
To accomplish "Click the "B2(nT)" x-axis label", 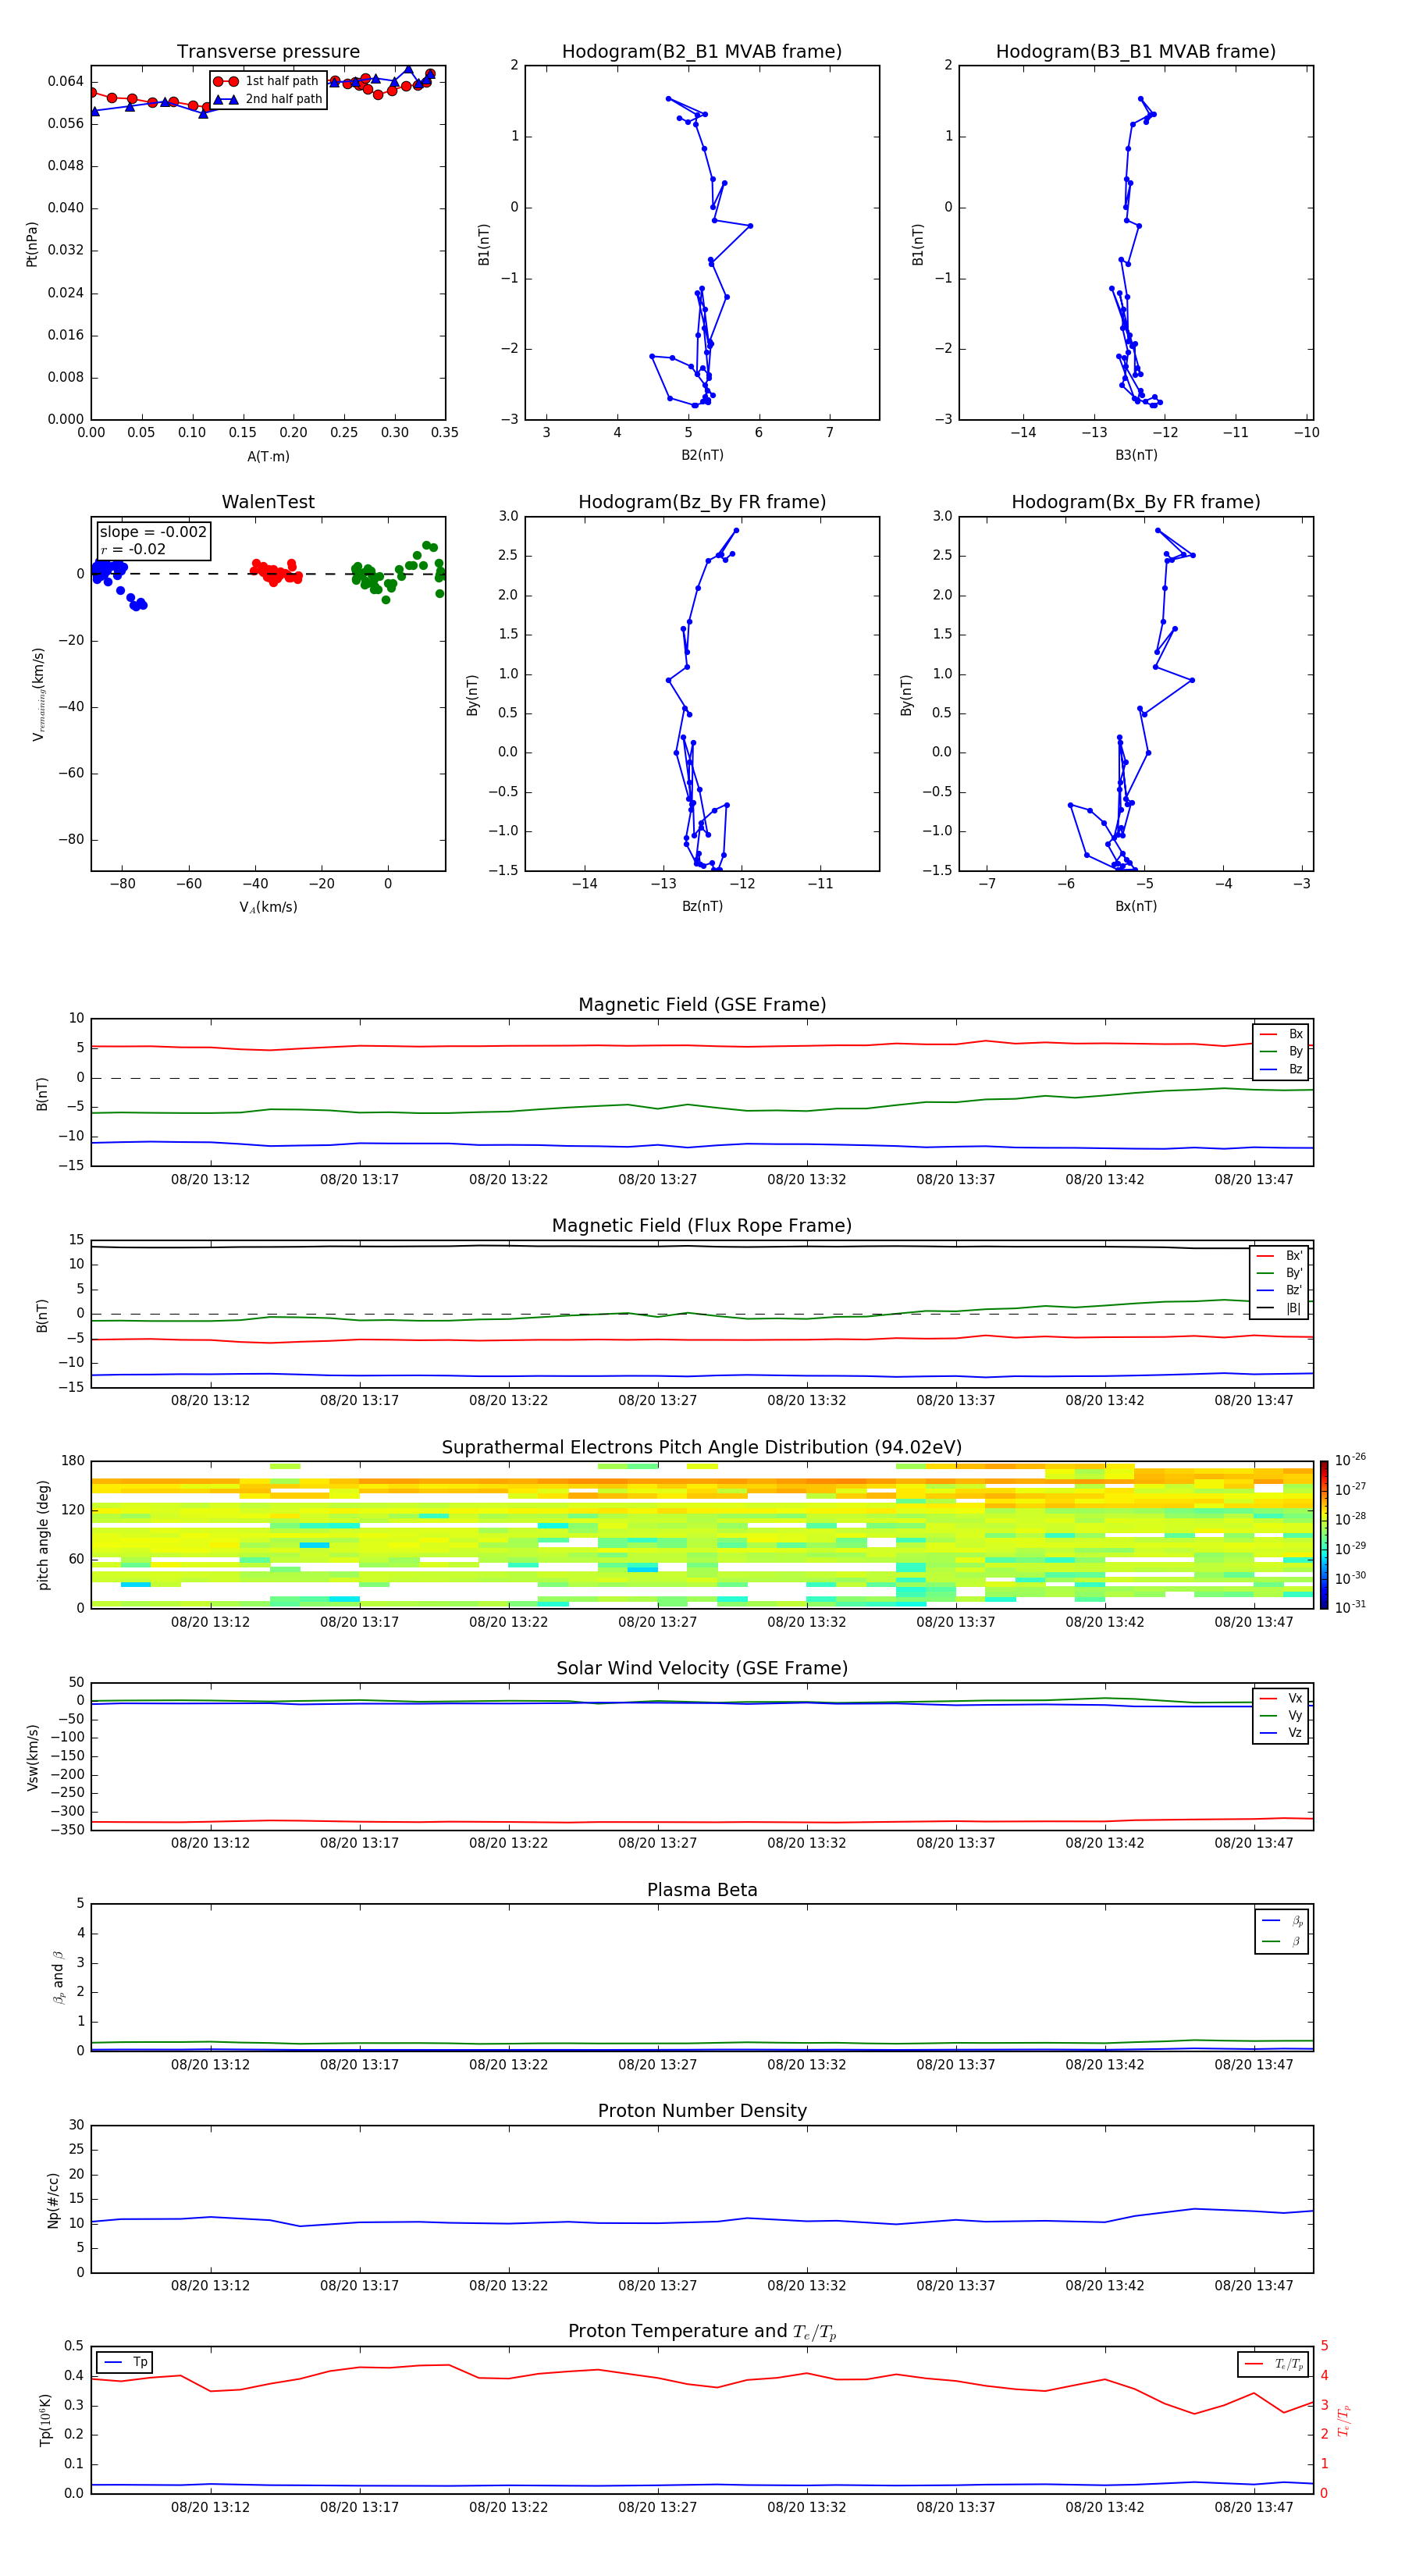I will coord(702,455).
